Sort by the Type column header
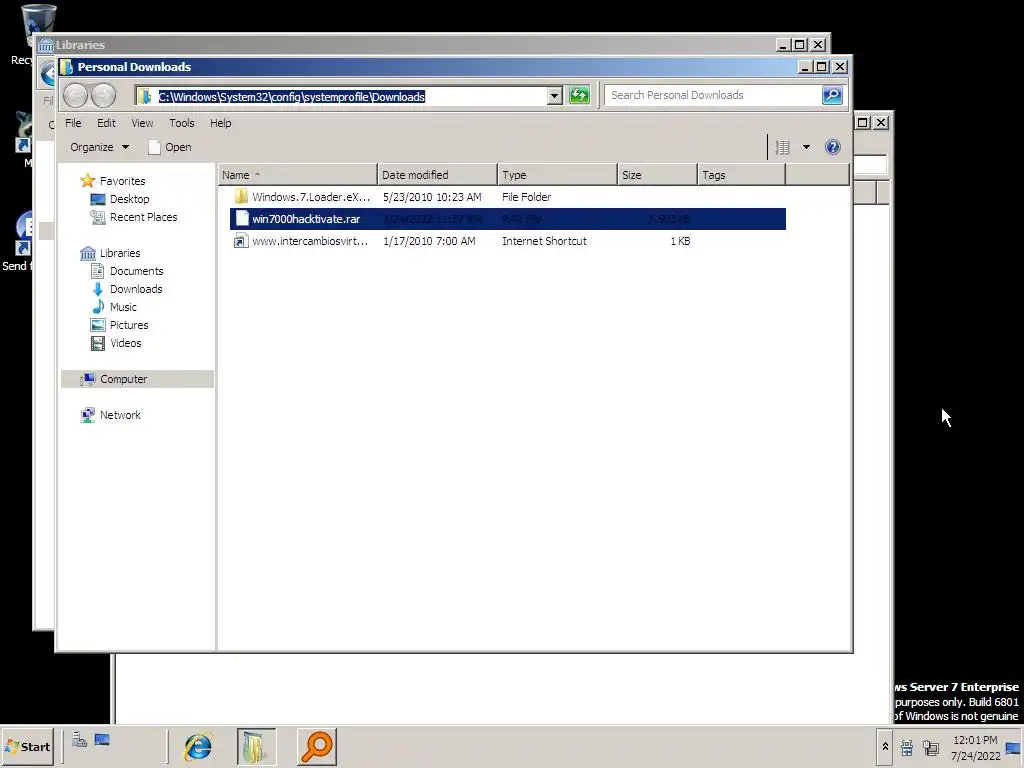 tap(558, 175)
